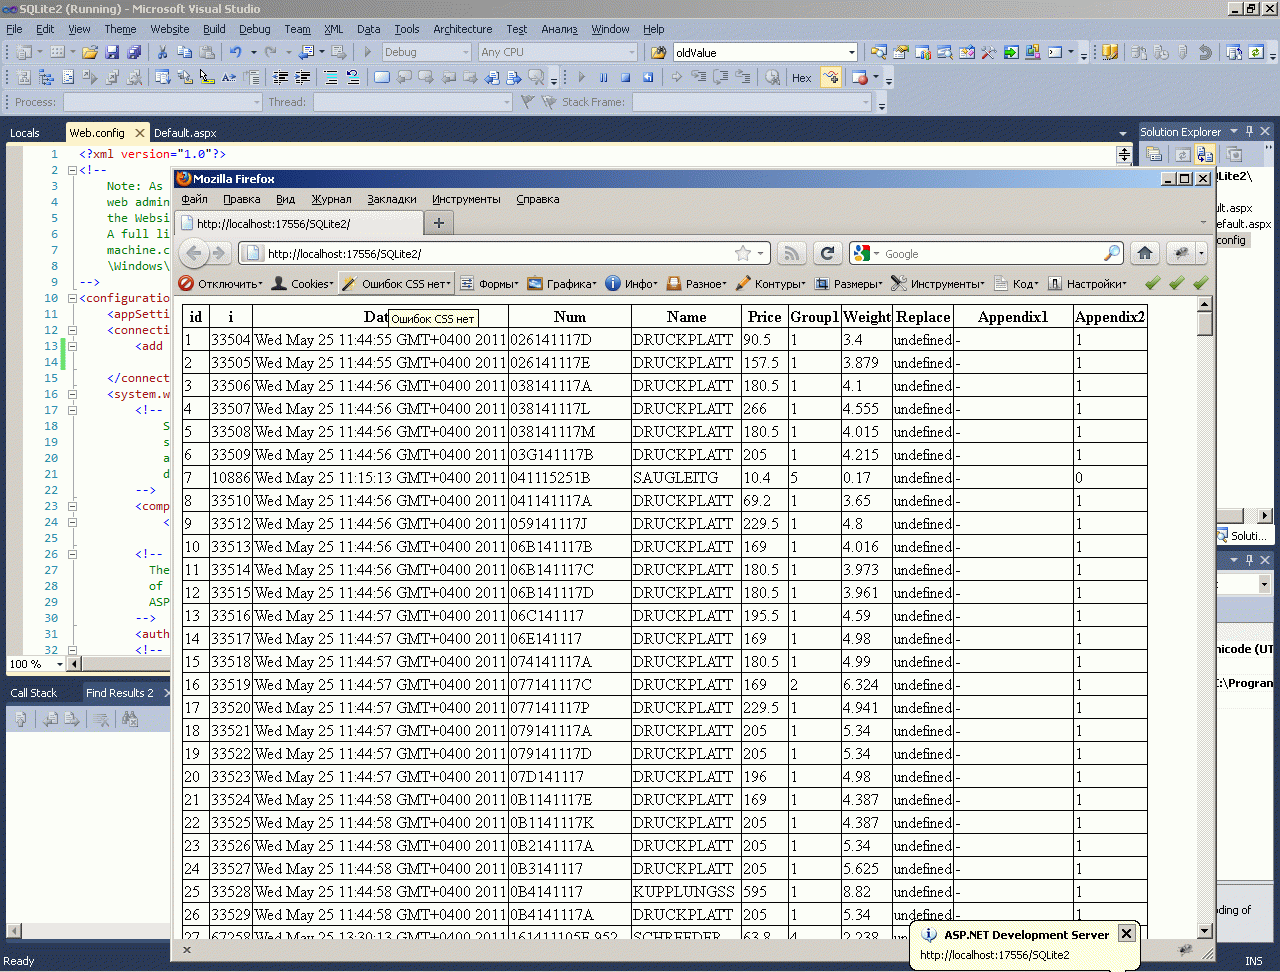Viewport: 1280px width, 972px height.
Task: Click the RSS feed icon in Firefox
Action: point(791,254)
